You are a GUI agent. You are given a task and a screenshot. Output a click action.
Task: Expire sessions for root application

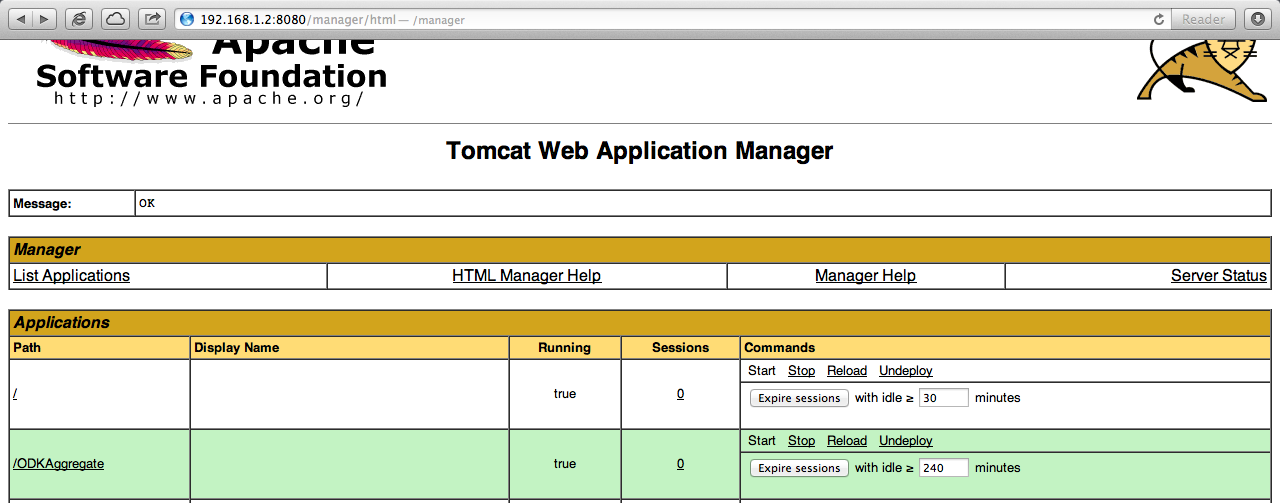(x=799, y=398)
